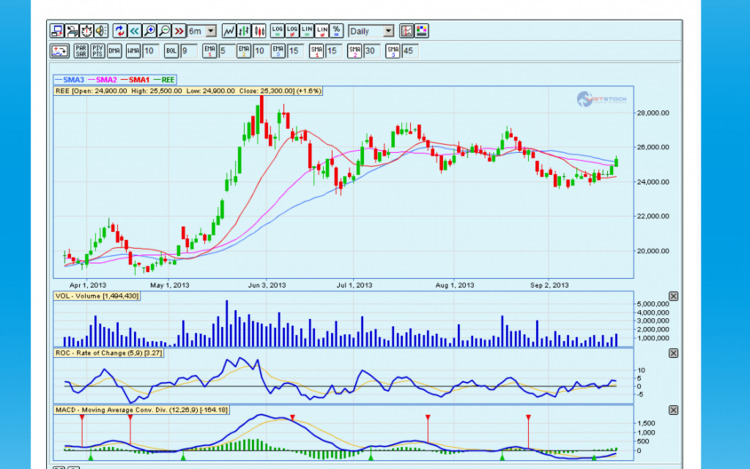Click the indicators icon starting second toolbar
This screenshot has height=469, width=750.
(60, 51)
